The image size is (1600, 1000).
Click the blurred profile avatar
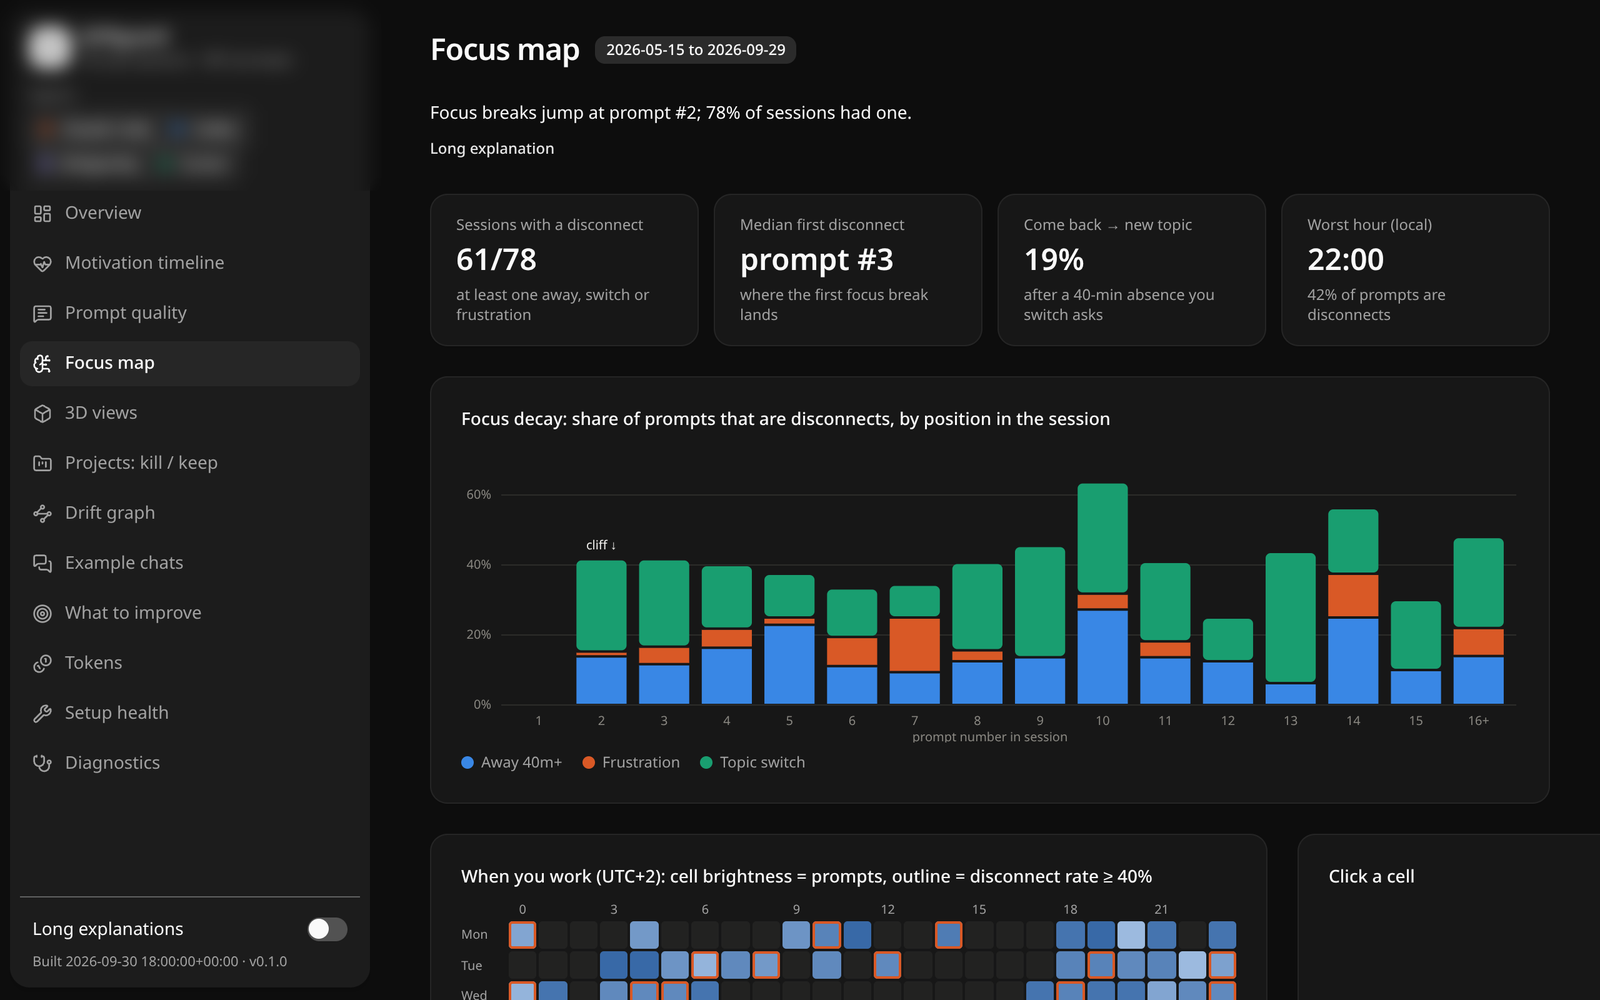pyautogui.click(x=50, y=47)
